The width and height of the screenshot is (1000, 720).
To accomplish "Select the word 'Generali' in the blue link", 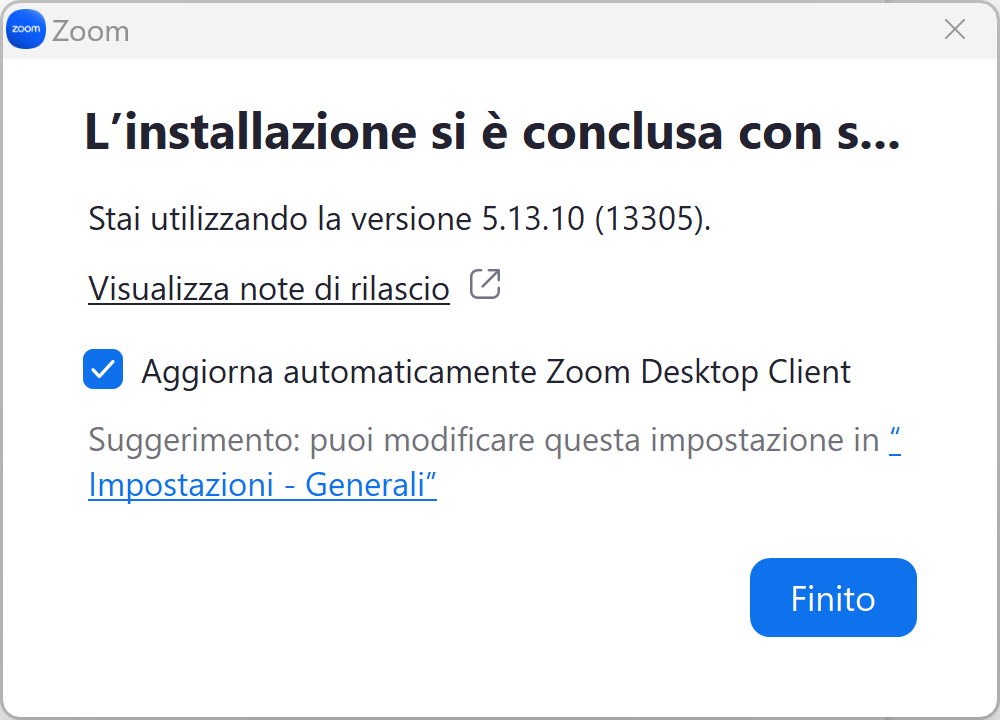I will tap(365, 485).
